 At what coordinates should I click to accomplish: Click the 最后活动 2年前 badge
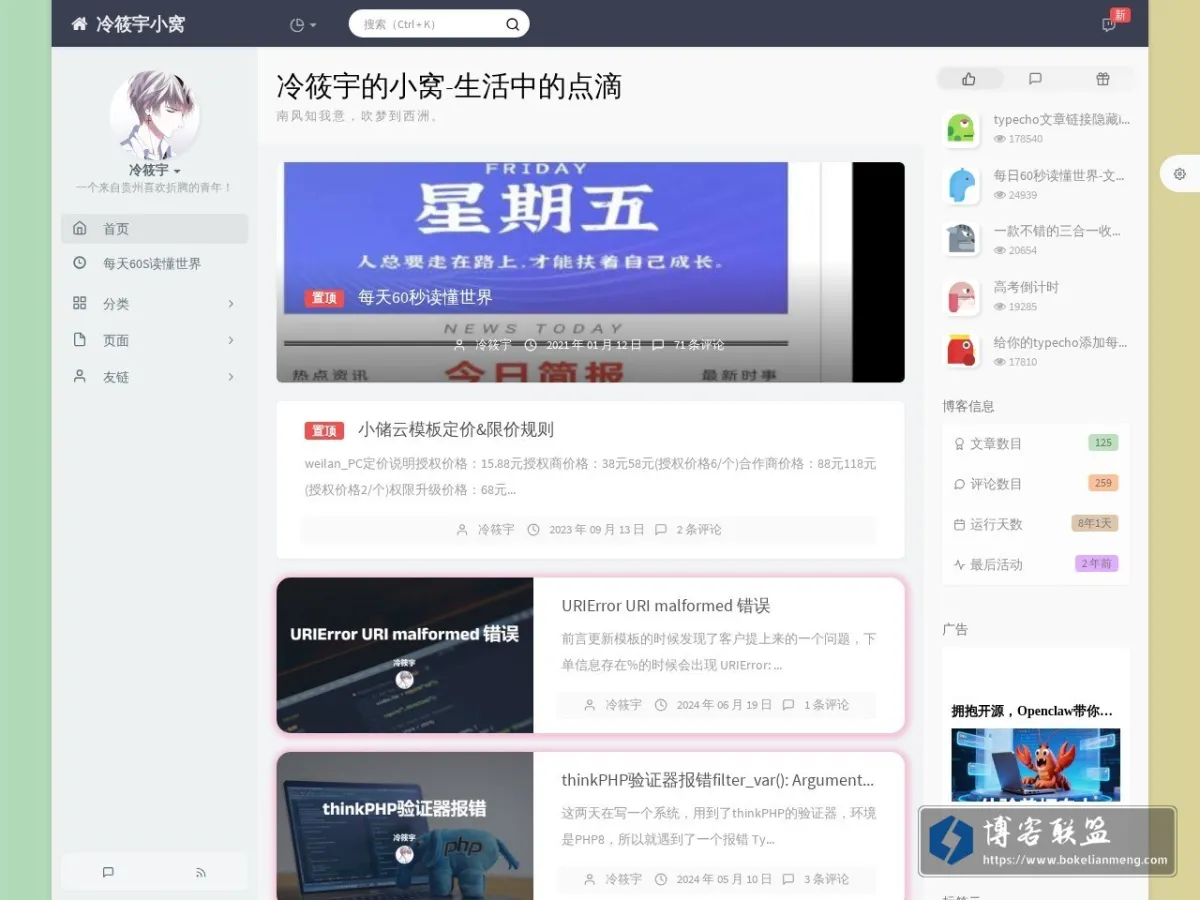click(x=1097, y=563)
